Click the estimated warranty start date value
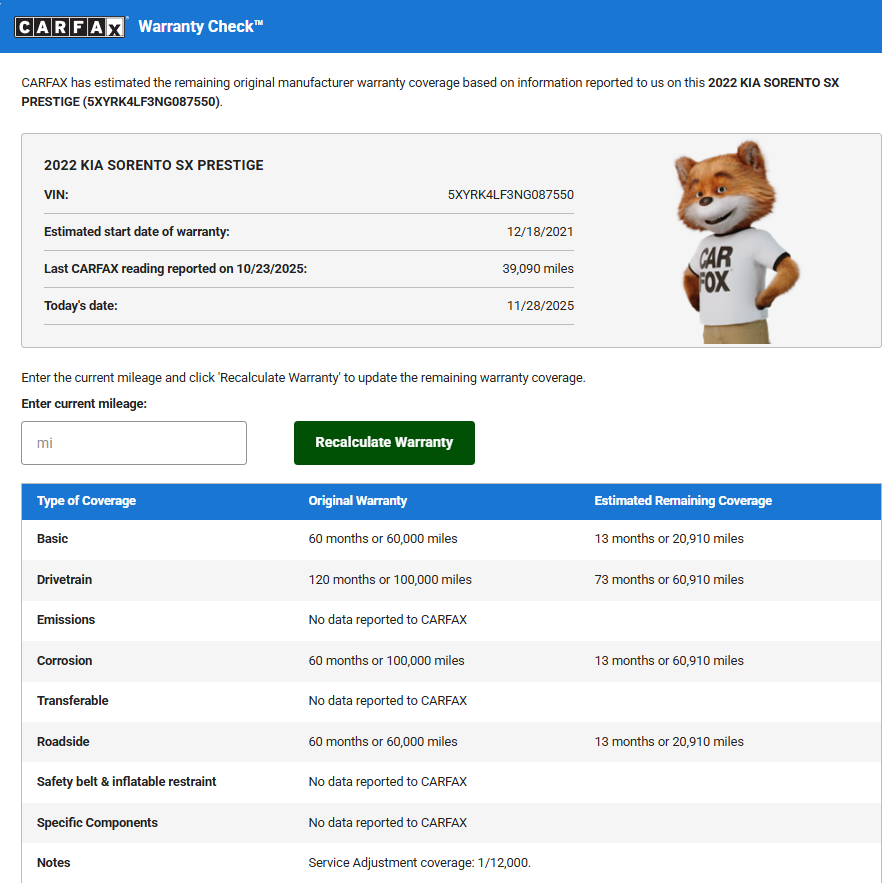Screen dimensions: 882x883 click(x=540, y=232)
